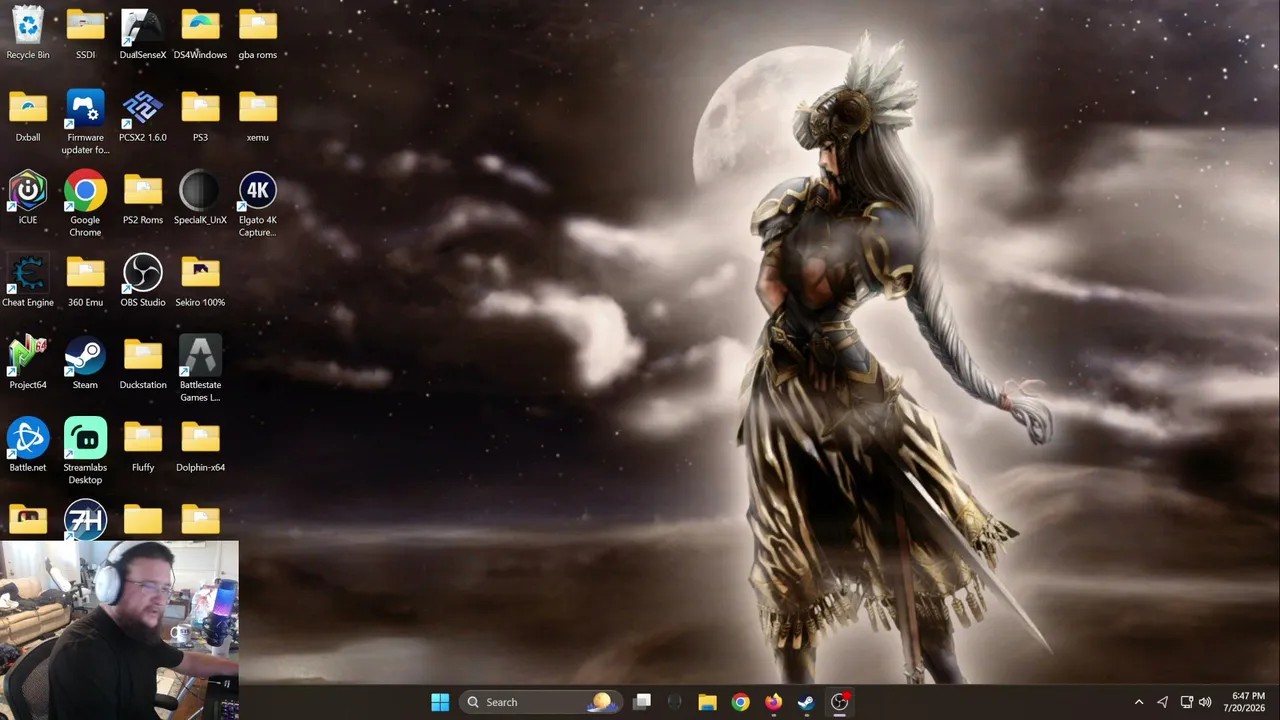Expand the hidden system tray icons chevron
This screenshot has height=720, width=1280.
pos(1138,702)
